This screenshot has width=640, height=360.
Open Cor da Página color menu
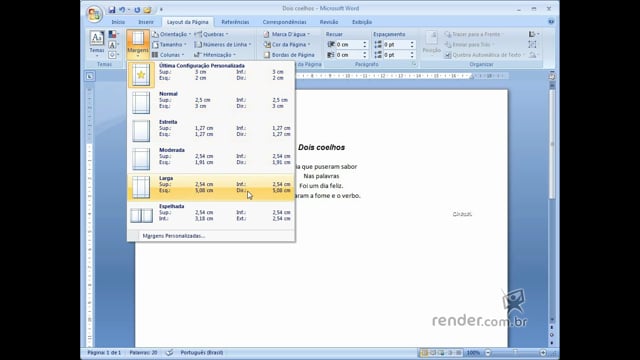tap(287, 44)
